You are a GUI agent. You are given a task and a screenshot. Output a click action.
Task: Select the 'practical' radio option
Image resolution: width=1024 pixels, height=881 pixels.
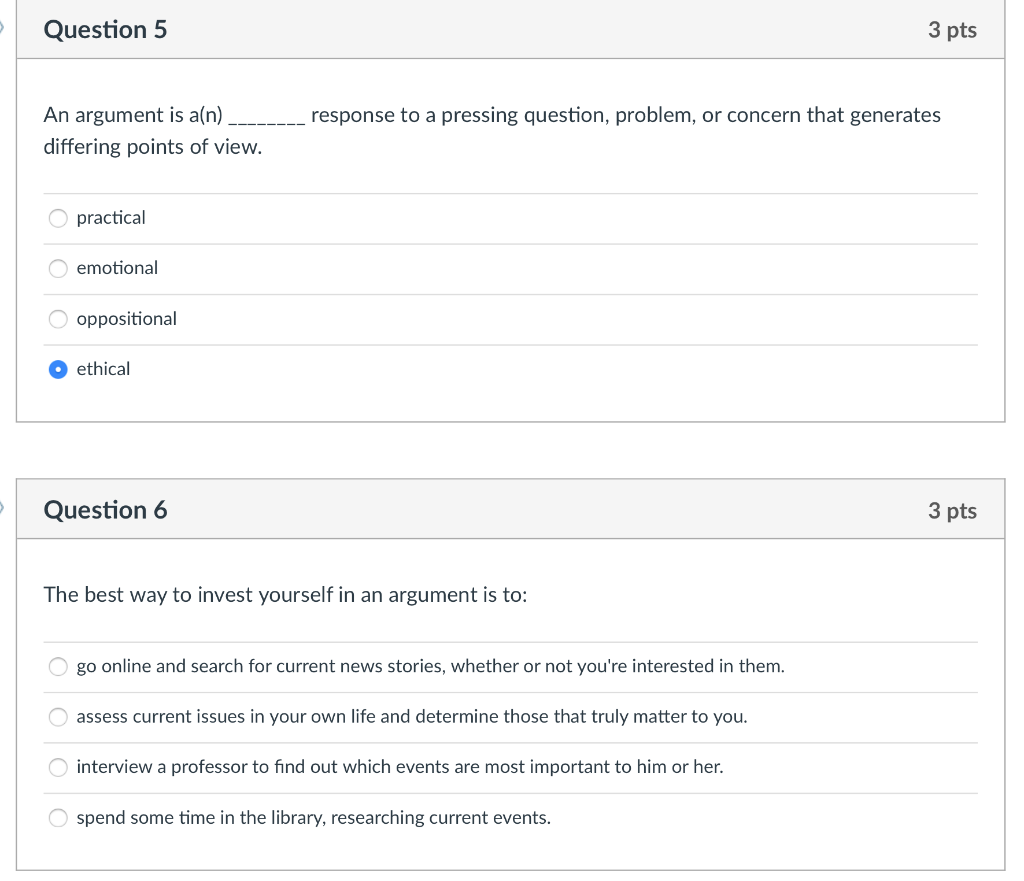tap(58, 218)
